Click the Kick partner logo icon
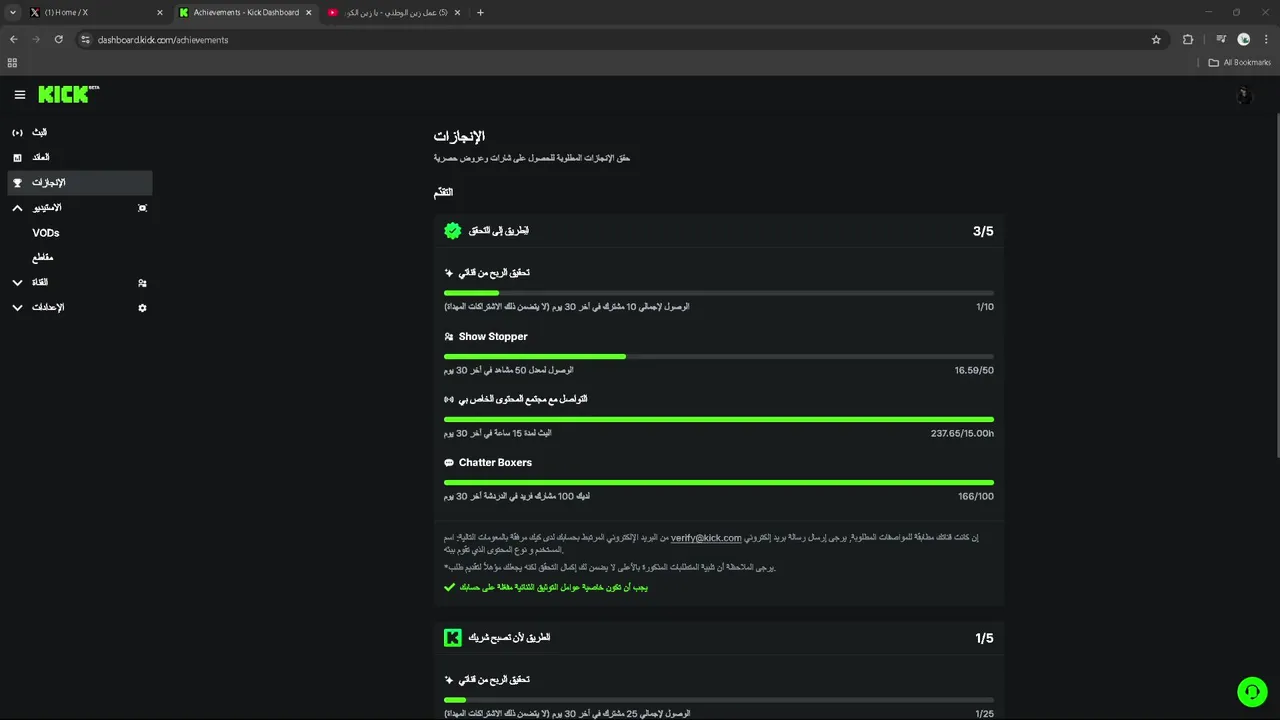This screenshot has width=1280, height=720. [453, 638]
